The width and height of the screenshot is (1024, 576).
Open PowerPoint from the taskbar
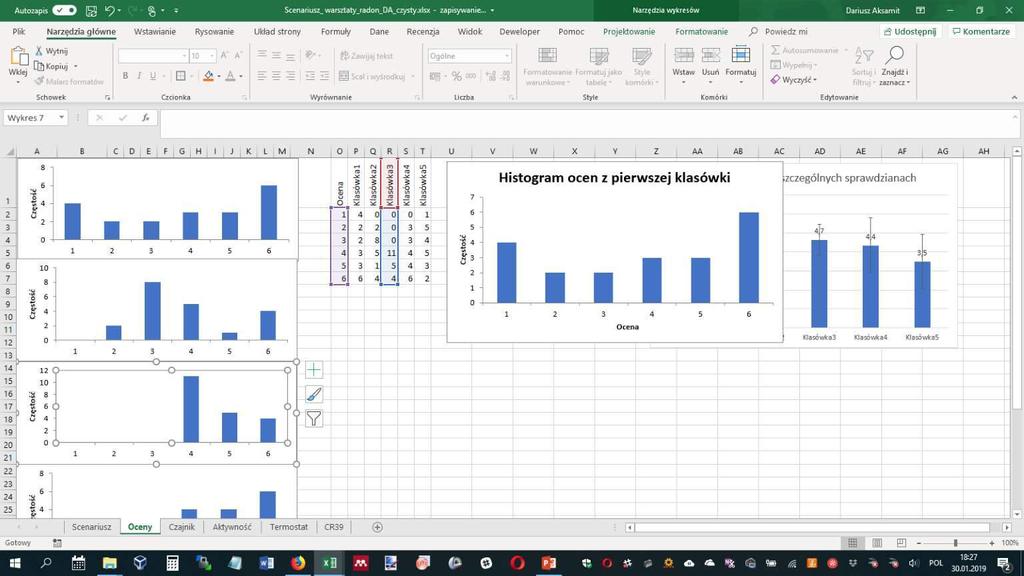click(549, 562)
